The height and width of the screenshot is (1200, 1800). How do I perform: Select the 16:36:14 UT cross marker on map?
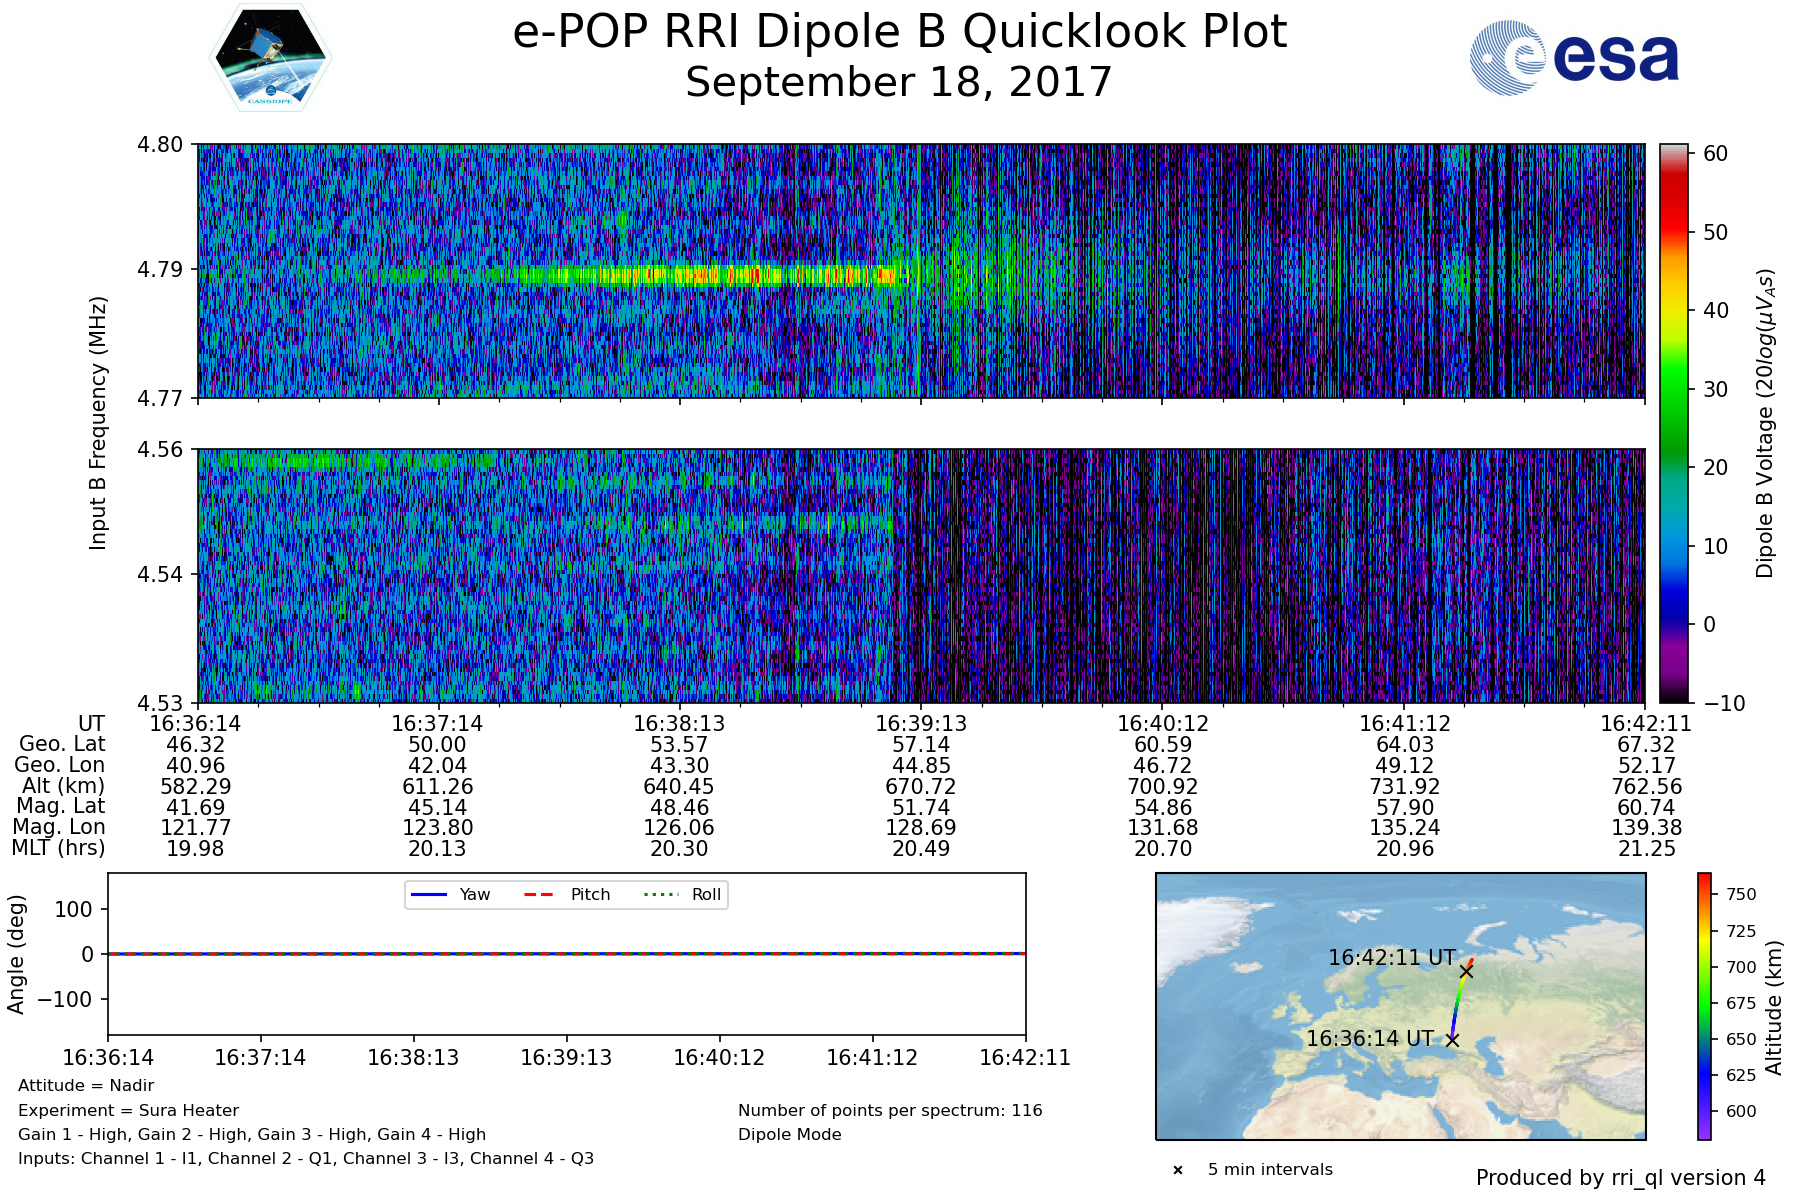tap(1452, 1040)
